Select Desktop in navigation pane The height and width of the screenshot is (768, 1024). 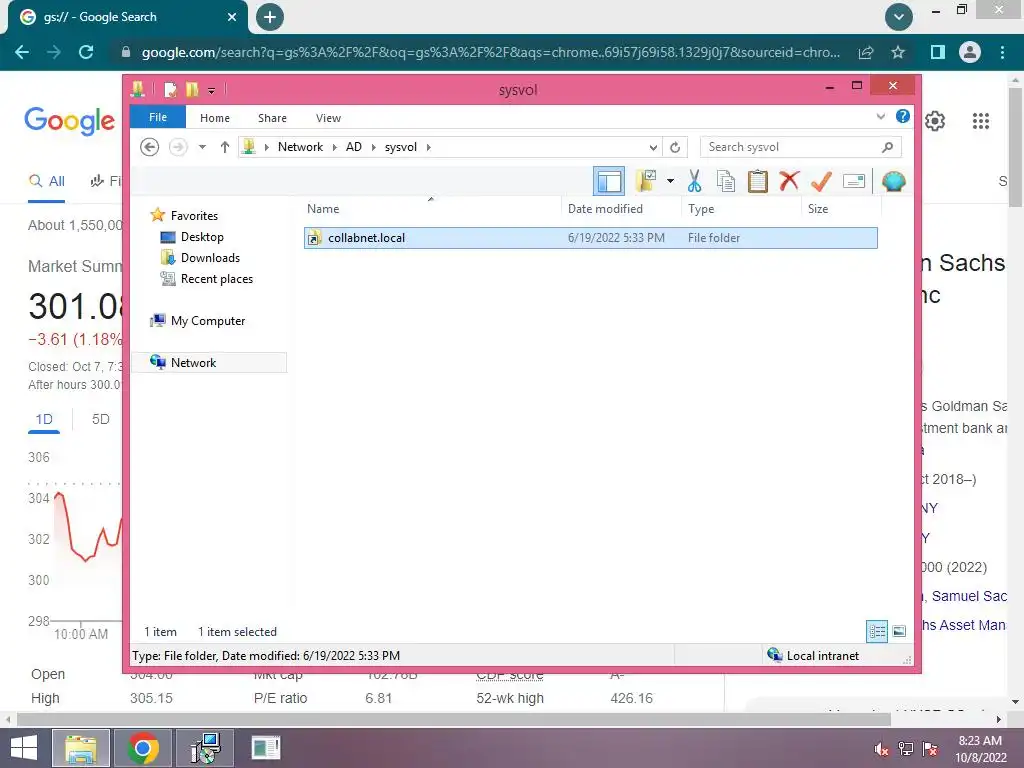point(192,237)
